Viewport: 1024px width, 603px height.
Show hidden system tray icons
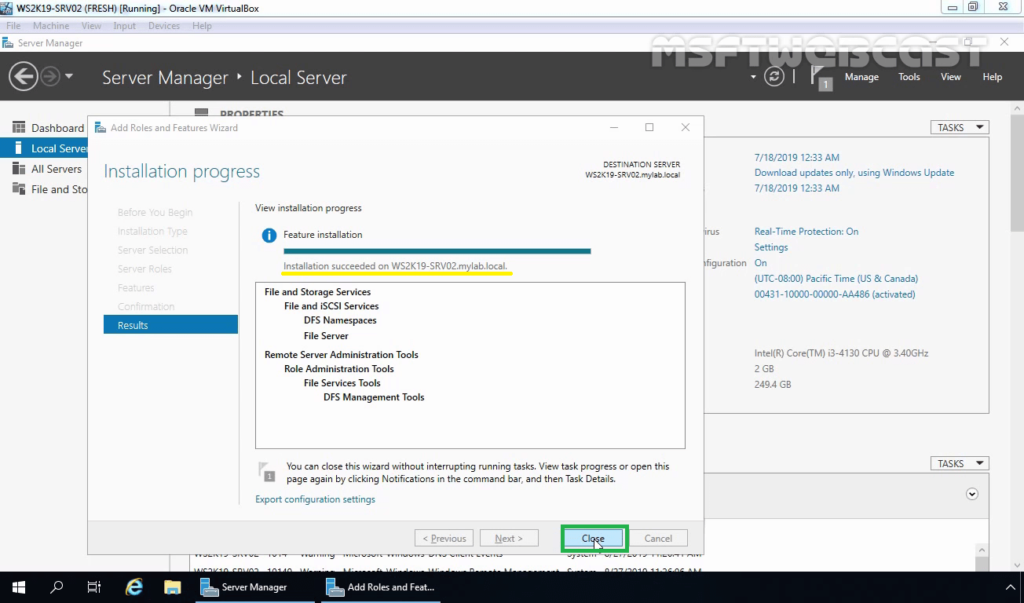coord(1010,587)
